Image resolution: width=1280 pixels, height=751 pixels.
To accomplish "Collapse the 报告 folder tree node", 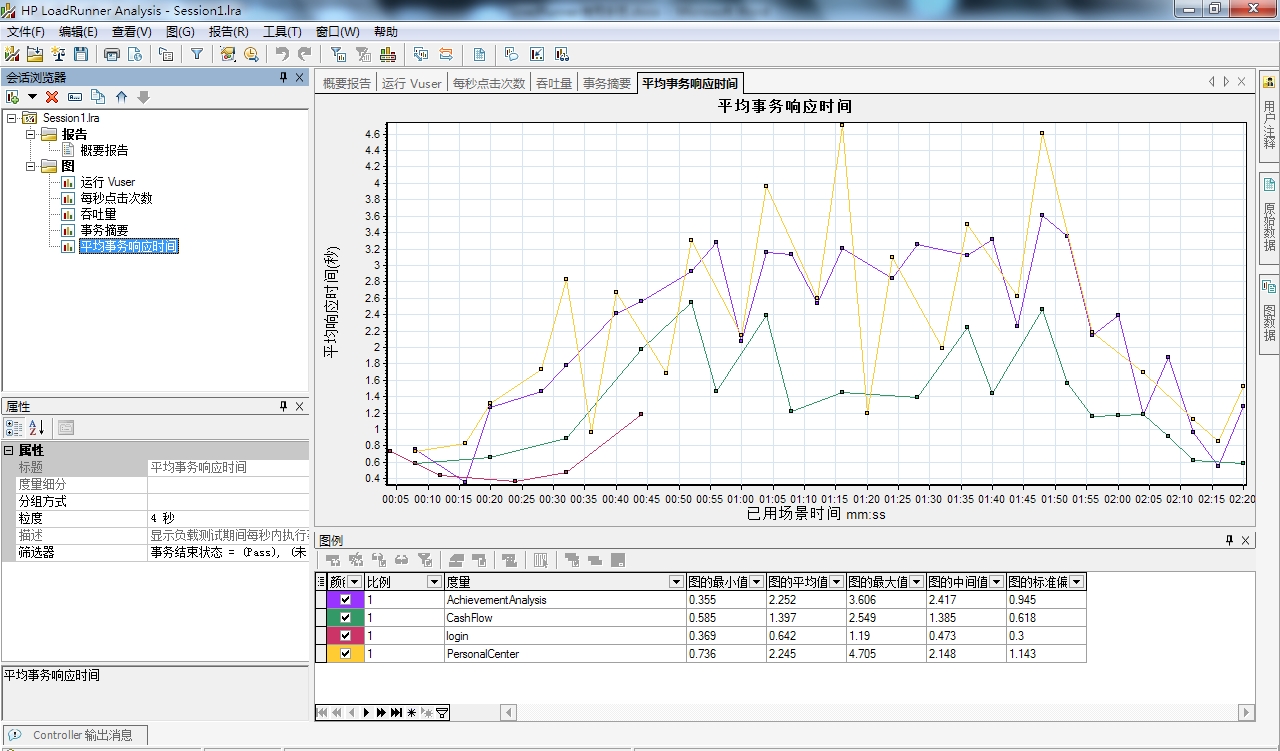I will pyautogui.click(x=30, y=134).
